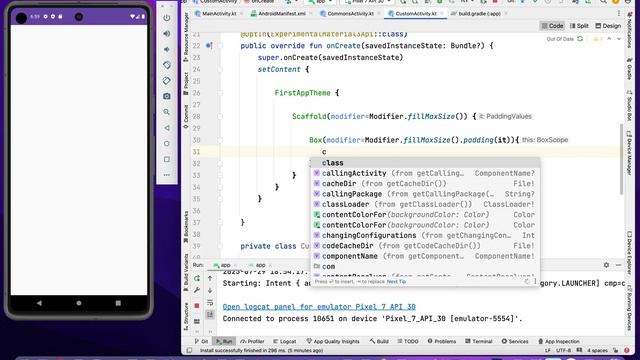Toggle tool window bars icon in status bar

(189, 350)
